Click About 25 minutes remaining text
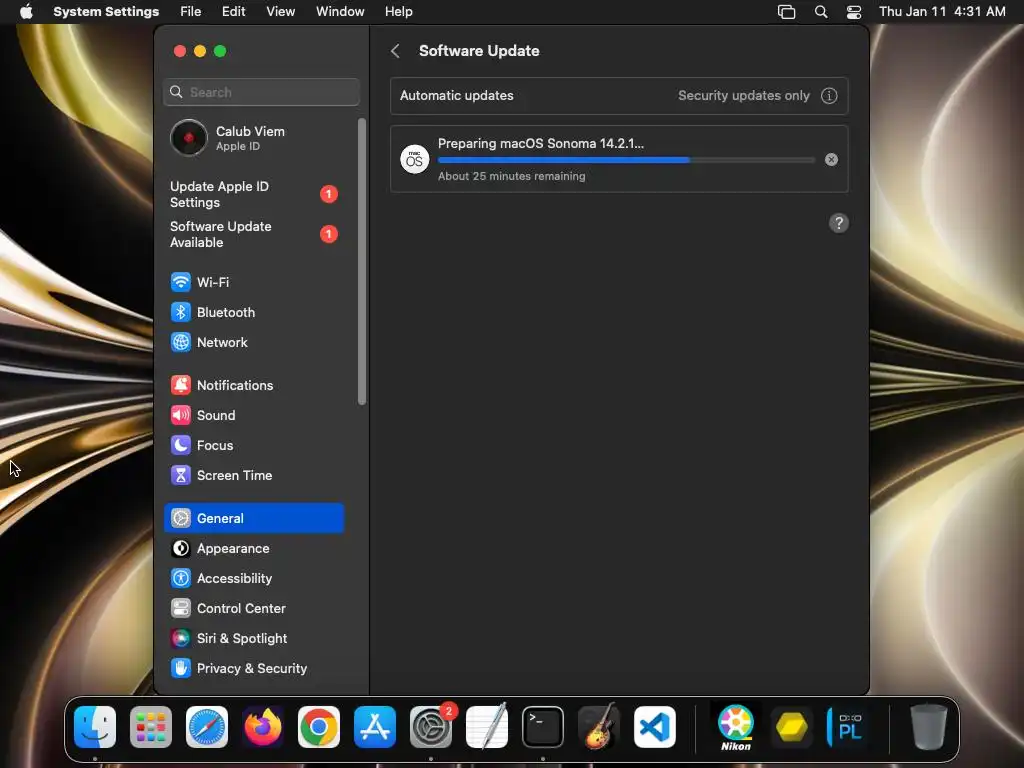 tap(511, 176)
